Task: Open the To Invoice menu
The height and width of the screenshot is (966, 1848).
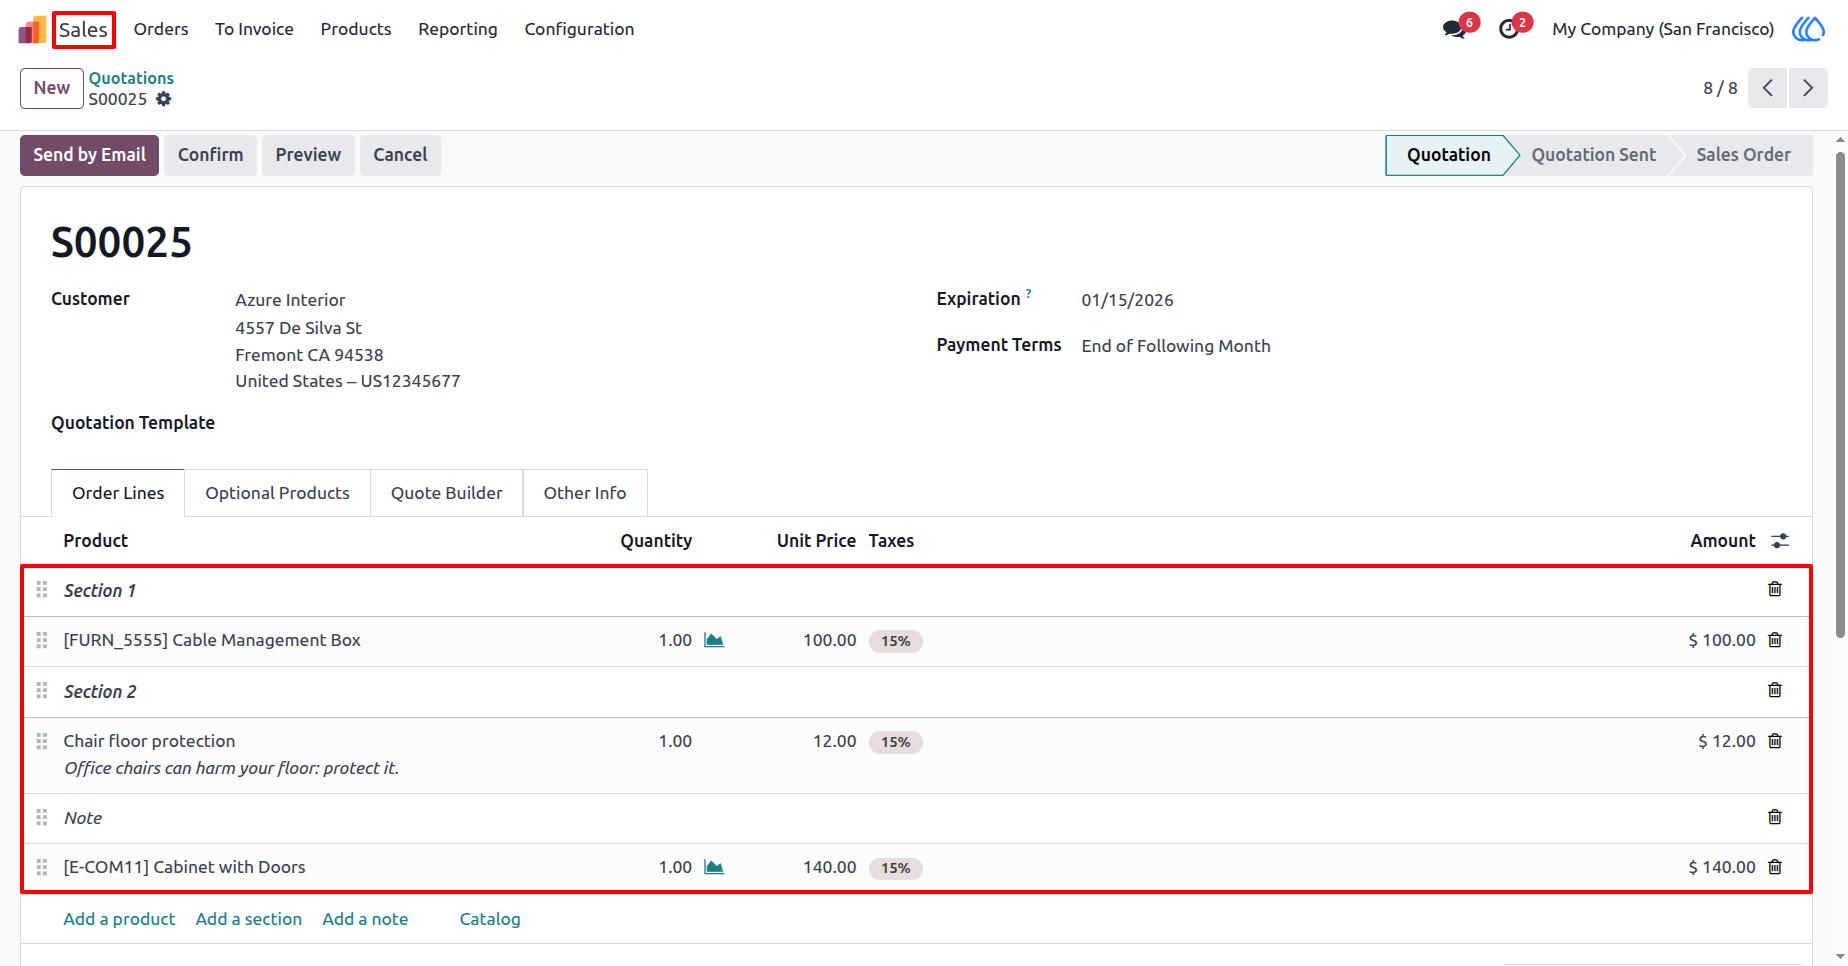Action: (x=254, y=29)
